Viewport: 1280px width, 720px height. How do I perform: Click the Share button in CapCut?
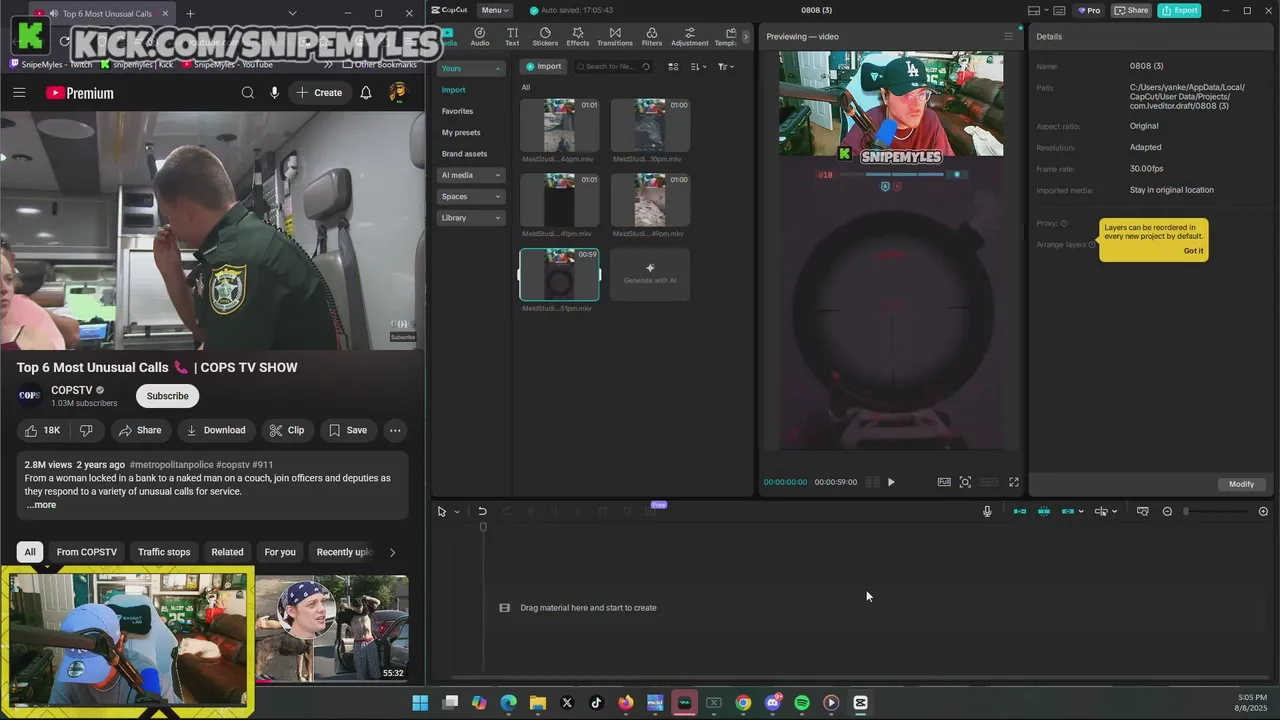[x=1131, y=10]
